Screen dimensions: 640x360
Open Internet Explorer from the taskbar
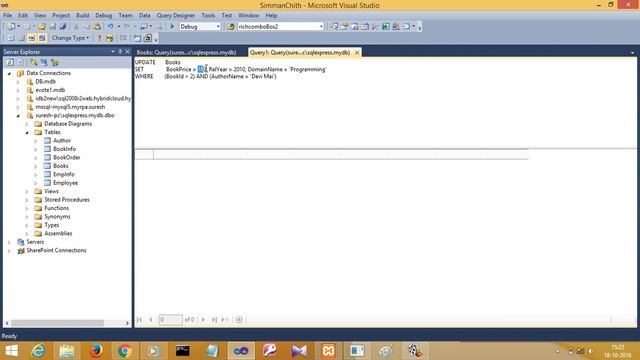pos(38,351)
